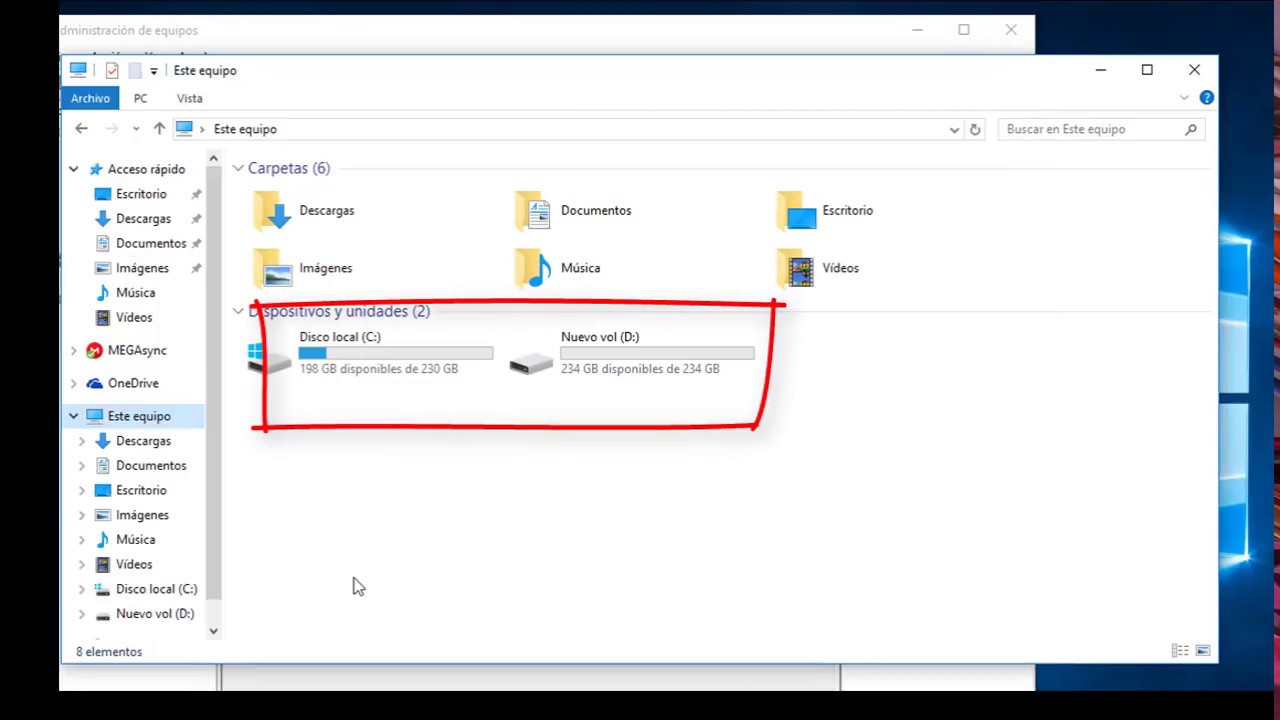Collapse the Carpetas (6) group
1280x720 pixels.
coord(238,168)
